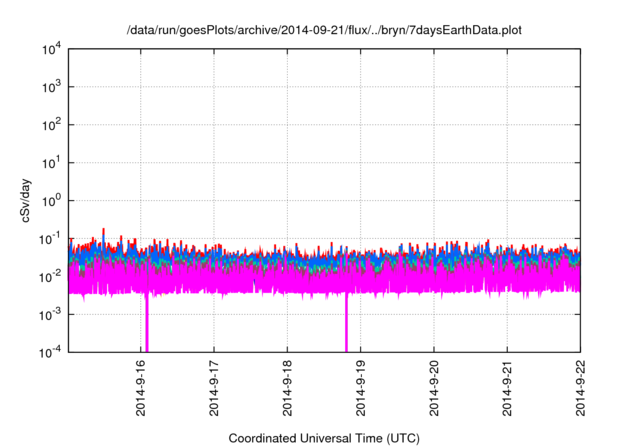This screenshot has height=448, width=640.
Task: Click the 10^-1 y-axis tick label
Action: (x=51, y=239)
